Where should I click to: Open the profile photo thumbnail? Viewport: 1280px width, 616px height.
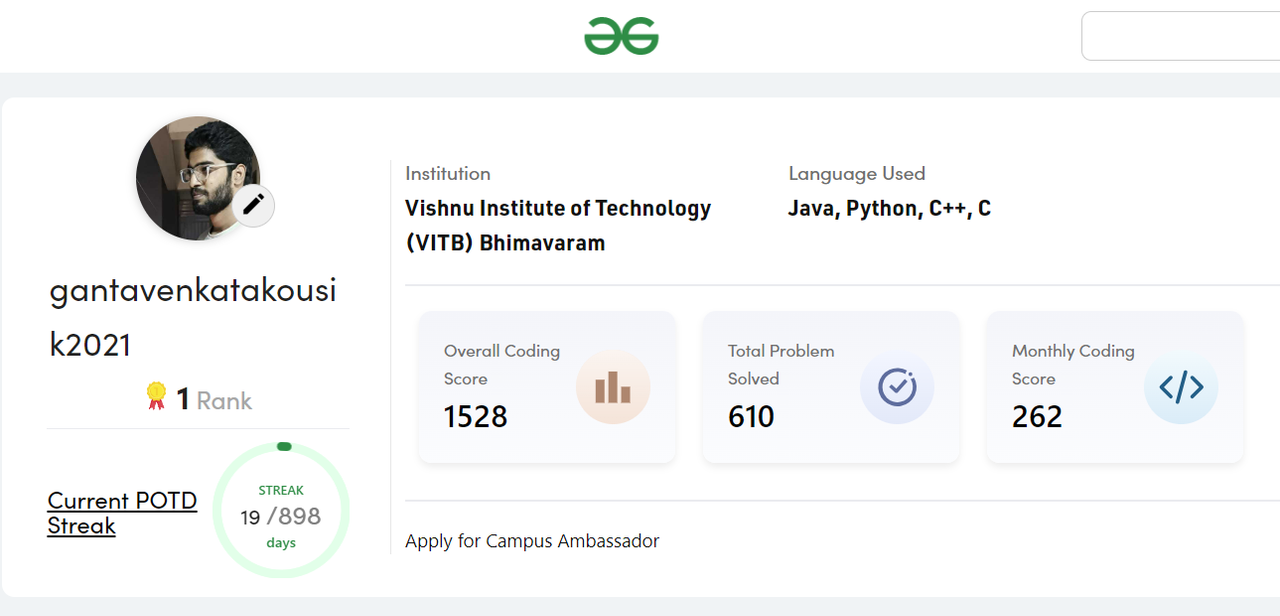198,178
